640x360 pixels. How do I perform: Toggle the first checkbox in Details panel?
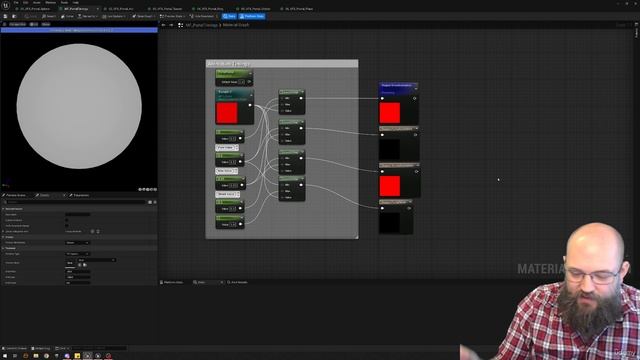(67, 220)
